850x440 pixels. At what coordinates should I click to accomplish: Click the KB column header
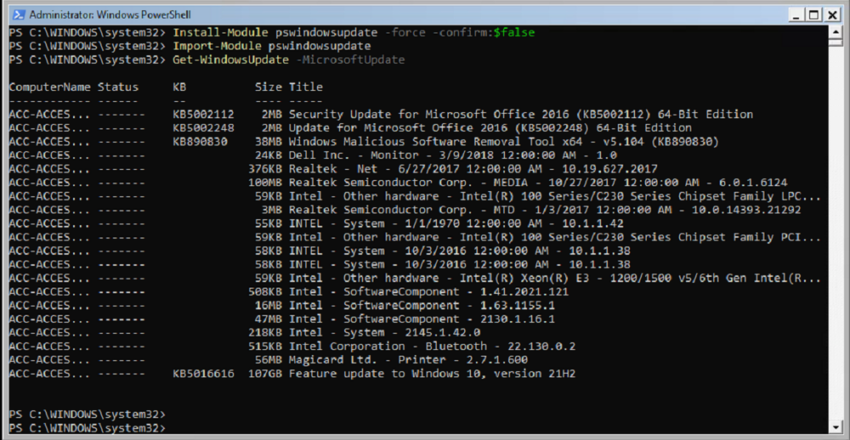coord(179,87)
